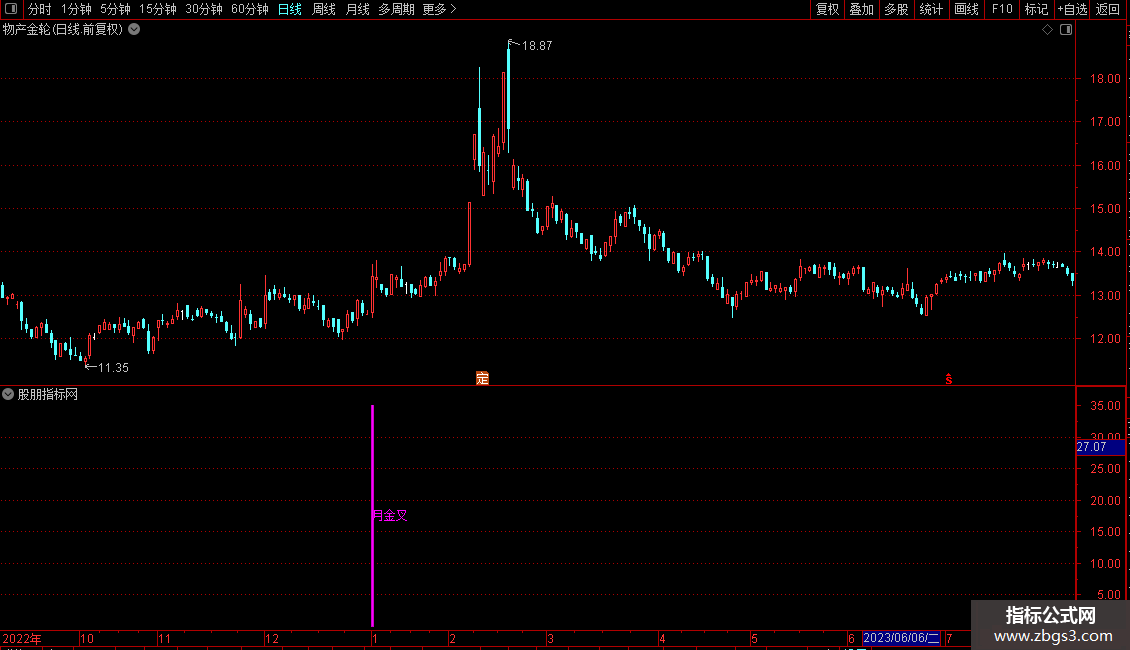Expand dropdown next to 物产金轮 title
The width and height of the screenshot is (1130, 650).
pyautogui.click(x=134, y=30)
